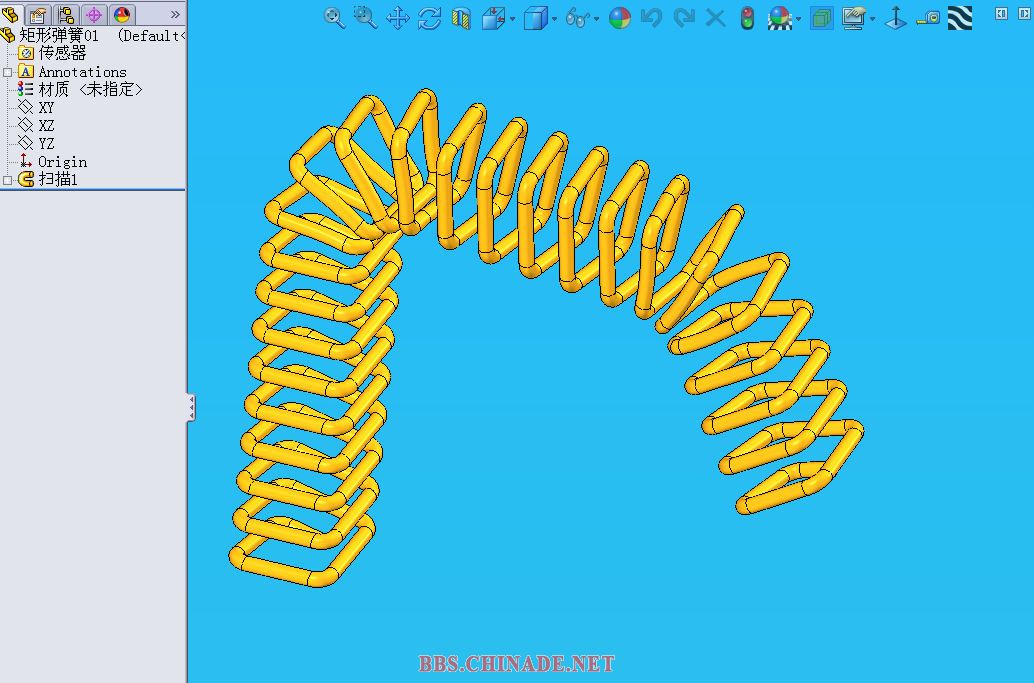This screenshot has width=1034, height=683.
Task: Click the View Settings monitor icon
Action: coord(854,18)
